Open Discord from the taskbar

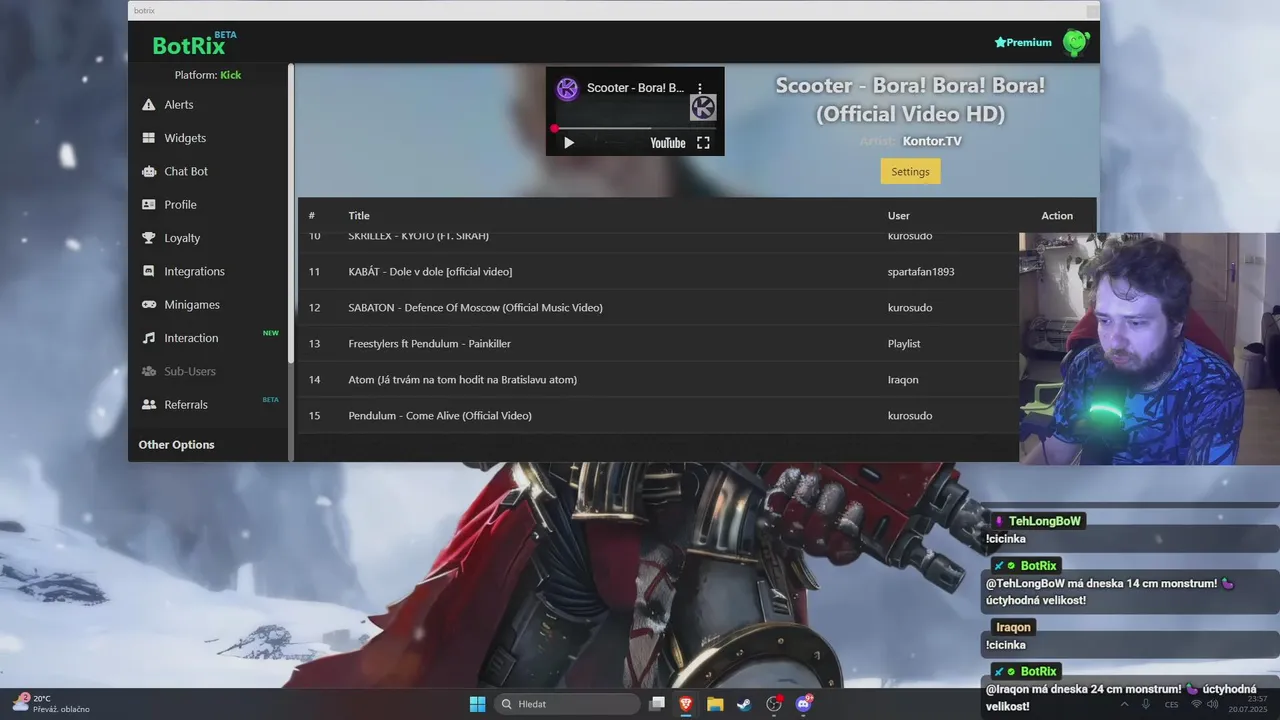tap(803, 704)
